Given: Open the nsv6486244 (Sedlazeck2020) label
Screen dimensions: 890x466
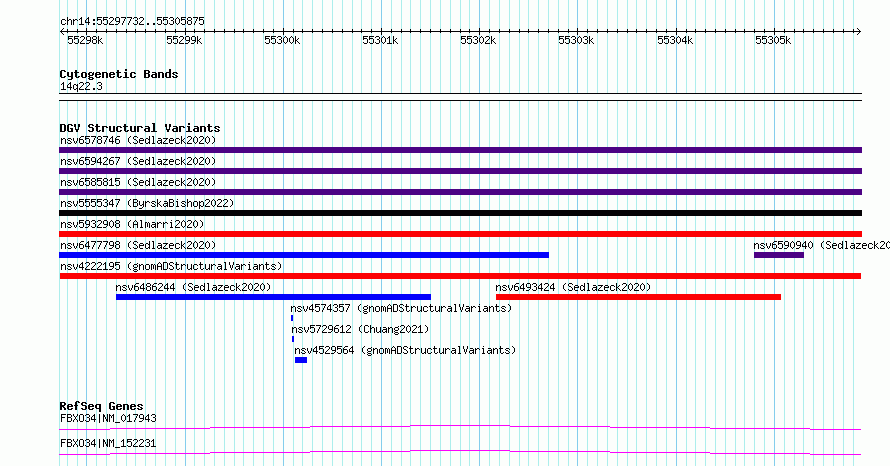Looking at the screenshot, I should [x=193, y=287].
